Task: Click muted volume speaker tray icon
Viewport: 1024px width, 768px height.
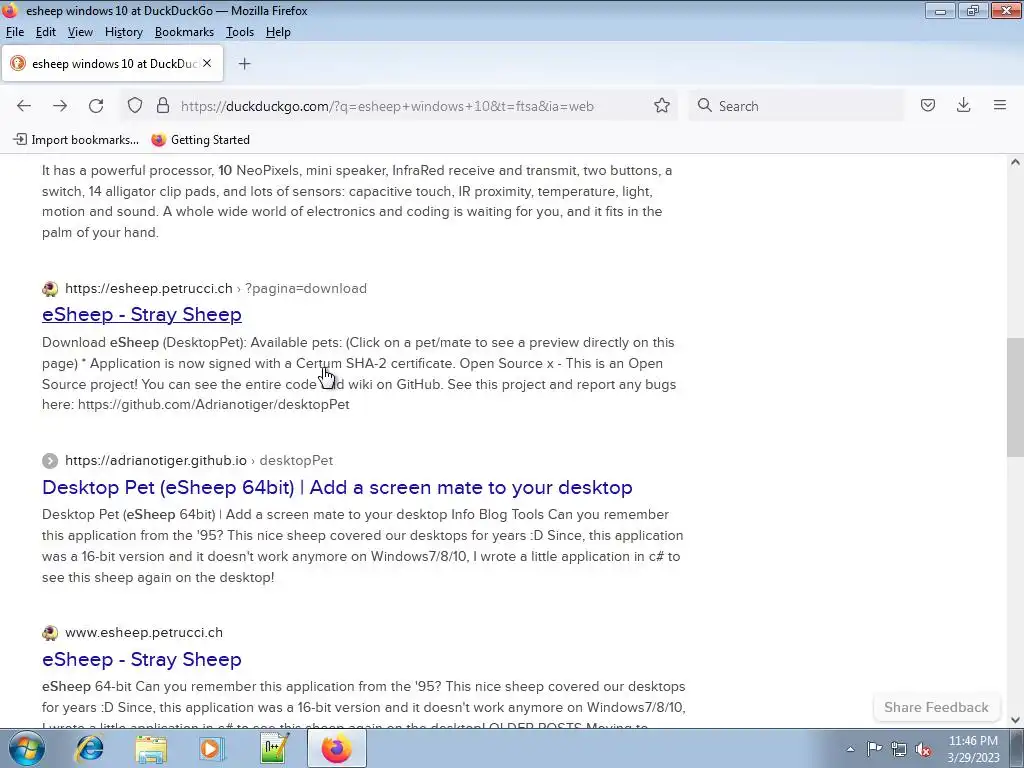Action: (x=923, y=749)
